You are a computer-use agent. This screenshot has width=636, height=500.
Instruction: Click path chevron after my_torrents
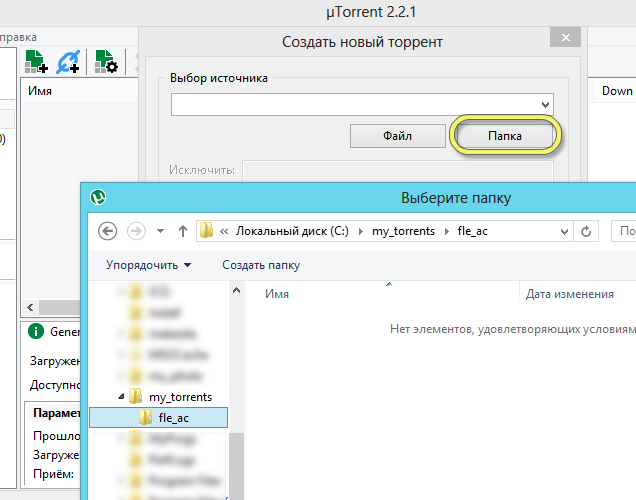tap(447, 232)
